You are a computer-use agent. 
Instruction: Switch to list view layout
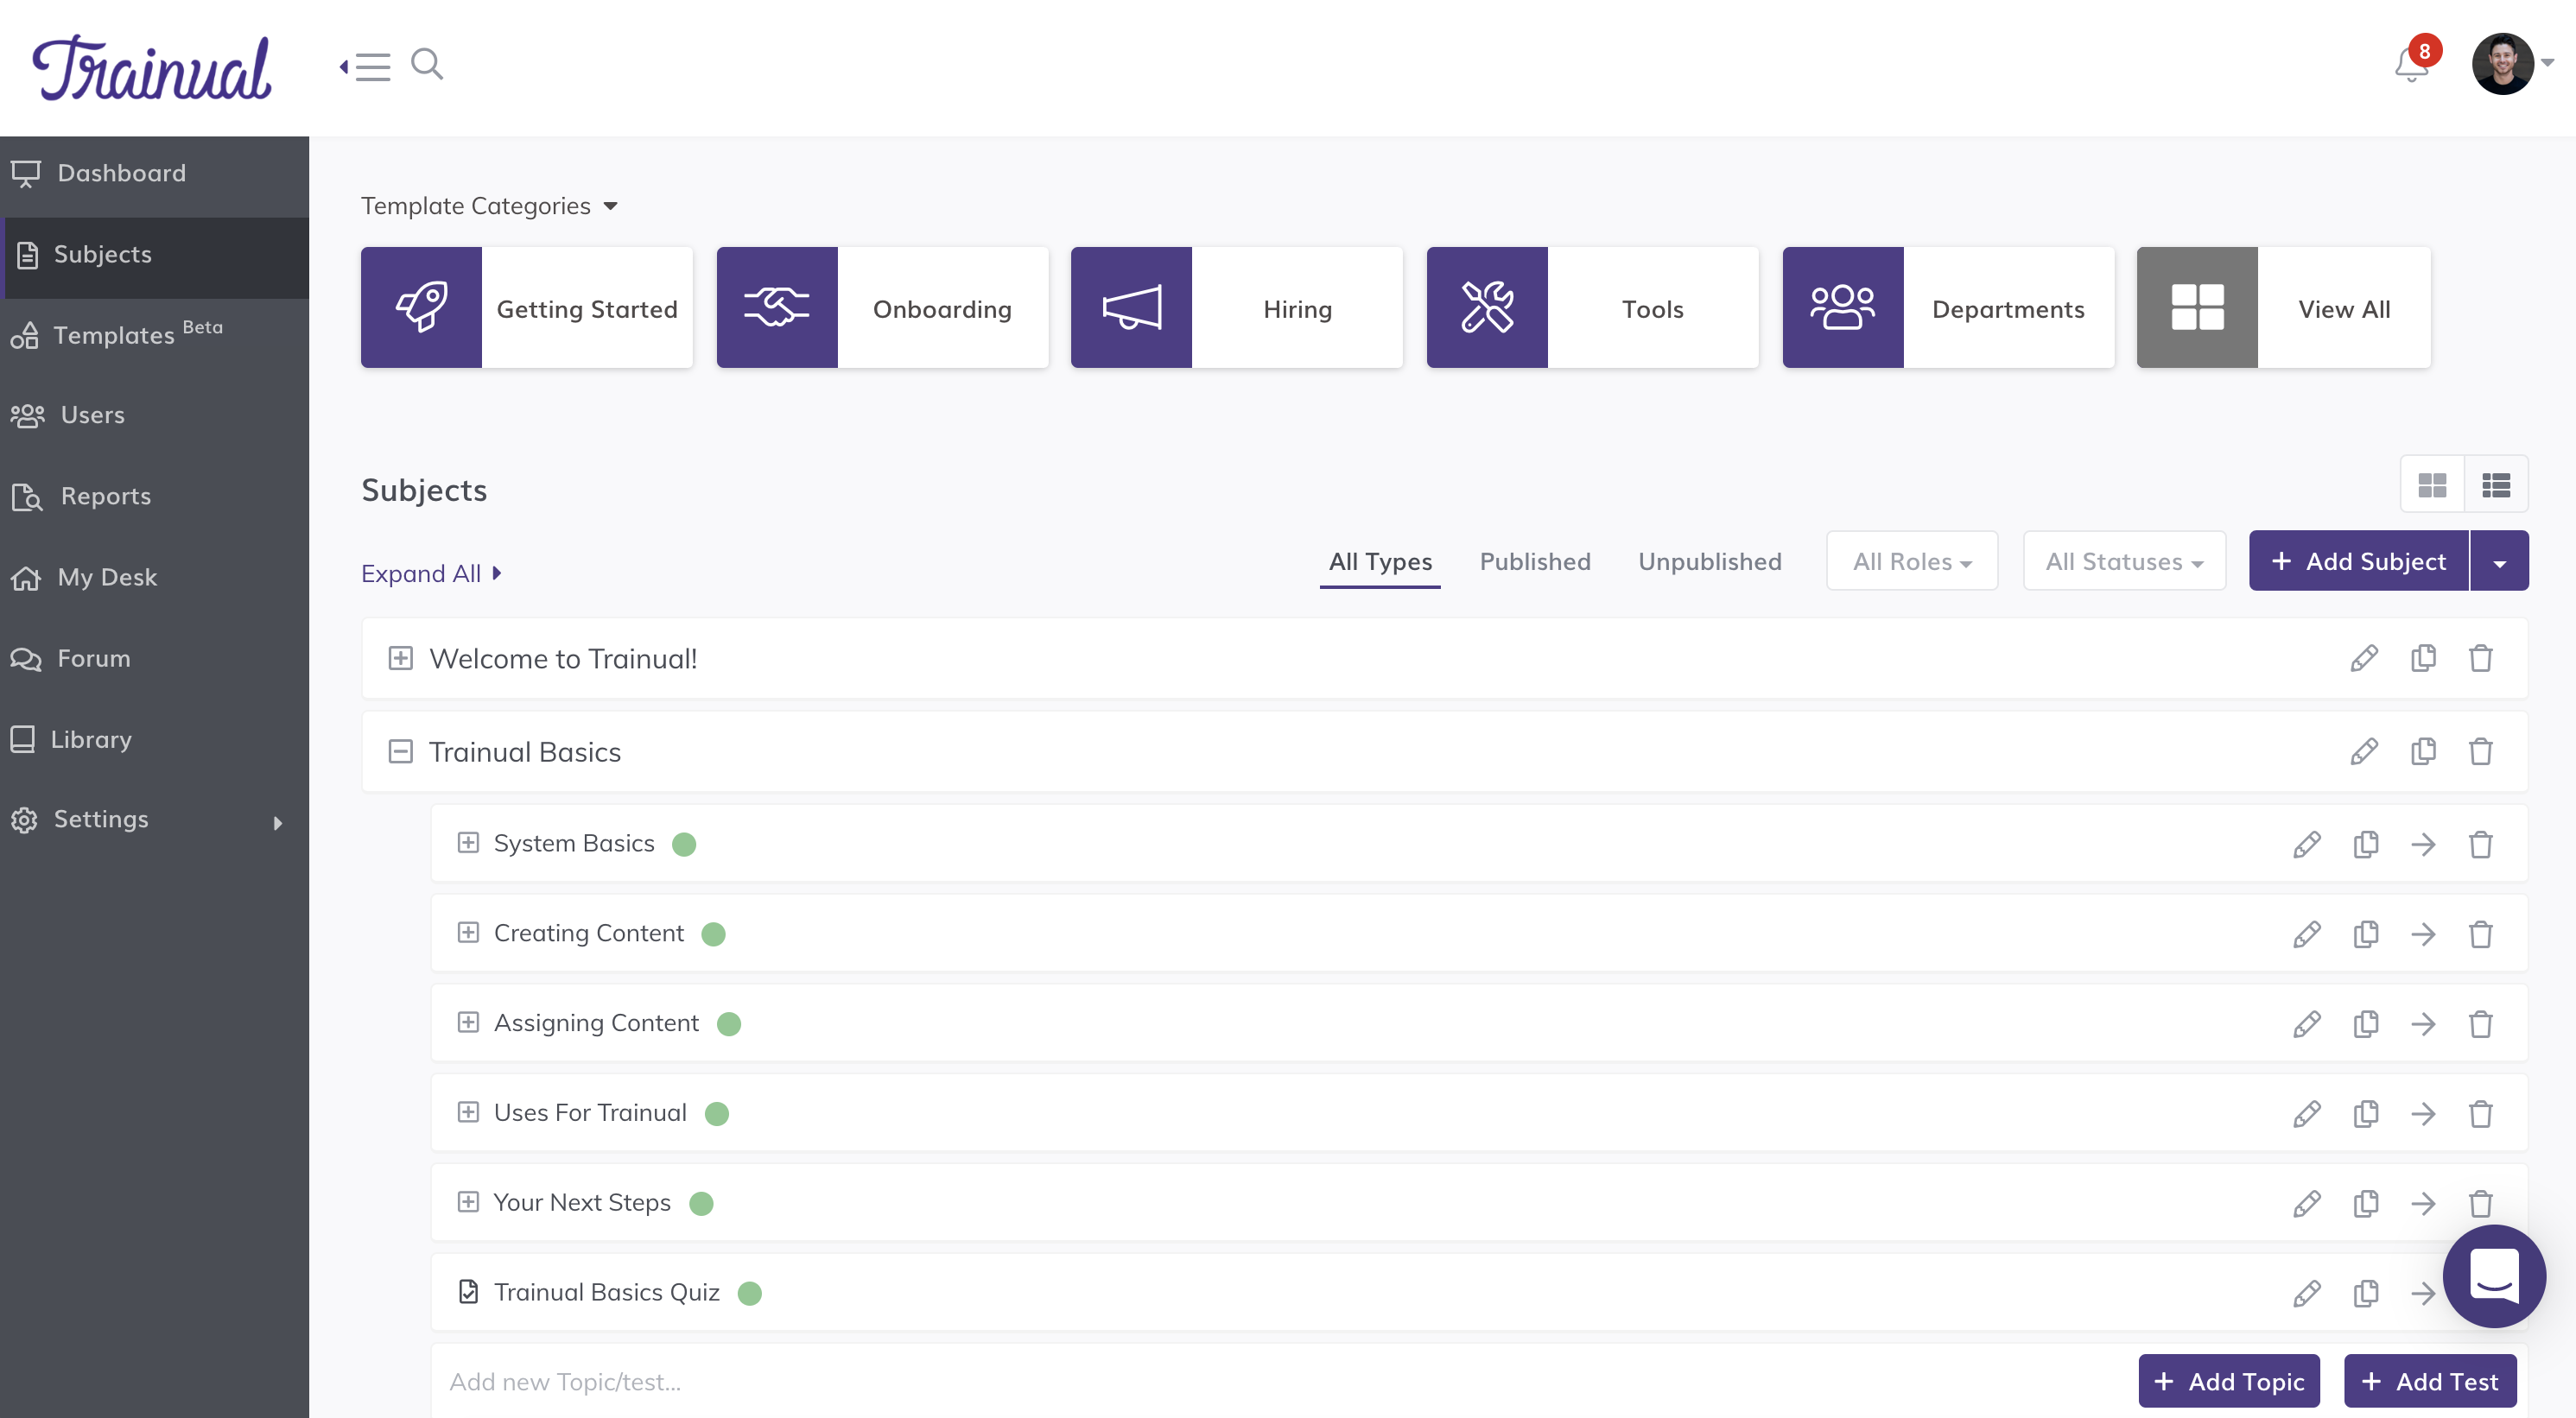(x=2495, y=485)
